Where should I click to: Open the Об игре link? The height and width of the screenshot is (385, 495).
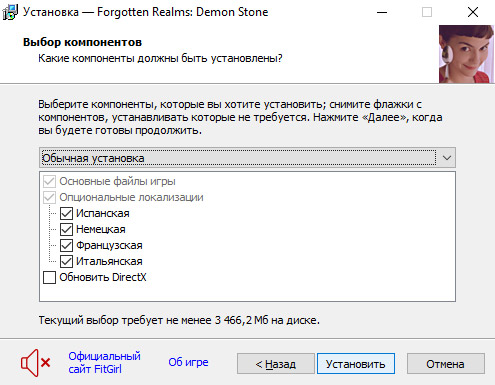188,362
